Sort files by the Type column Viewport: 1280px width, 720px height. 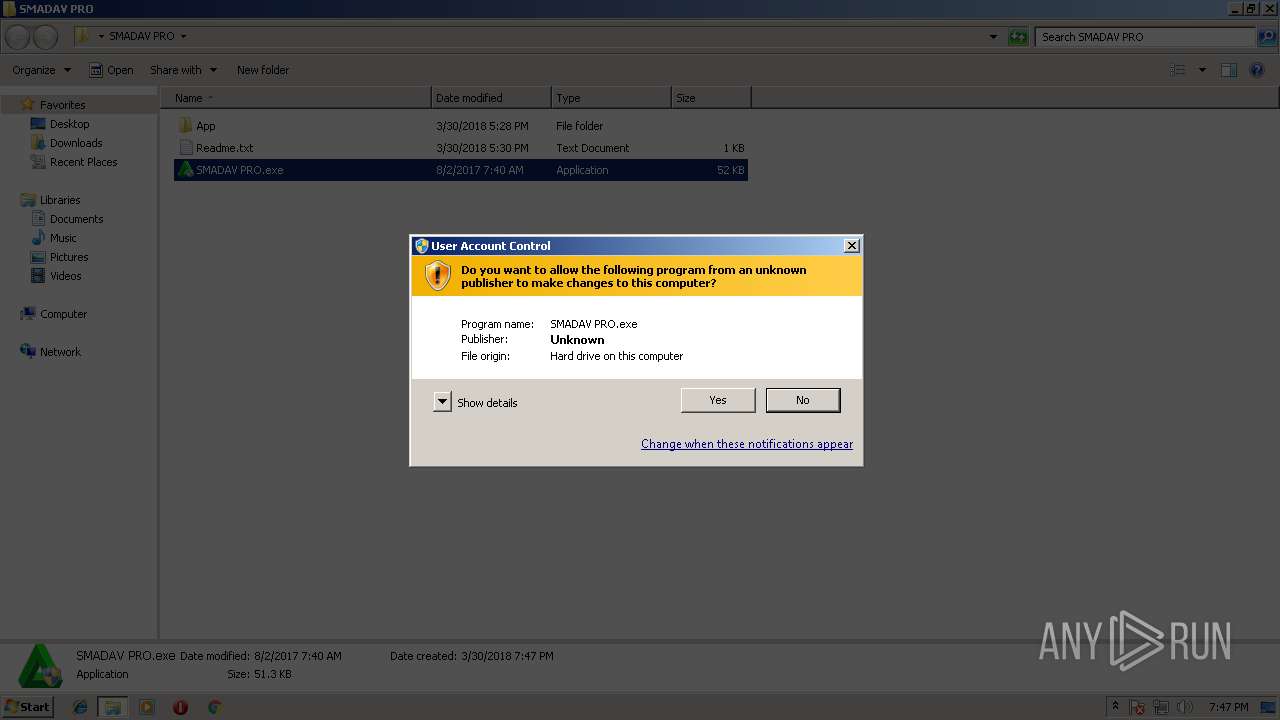click(611, 98)
